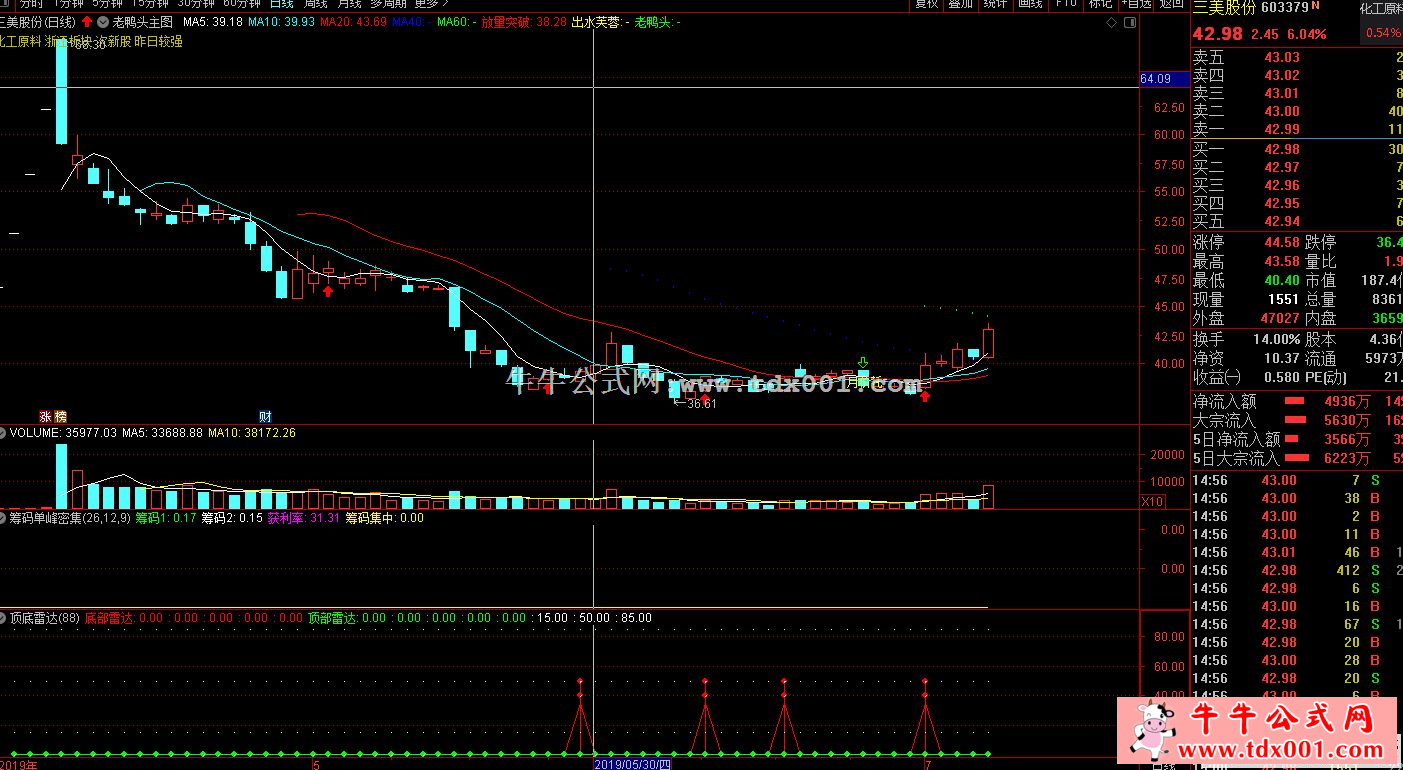Screen dimensions: 1403x770
Task: Click the 买一 price 42.98
Action: [1282, 149]
